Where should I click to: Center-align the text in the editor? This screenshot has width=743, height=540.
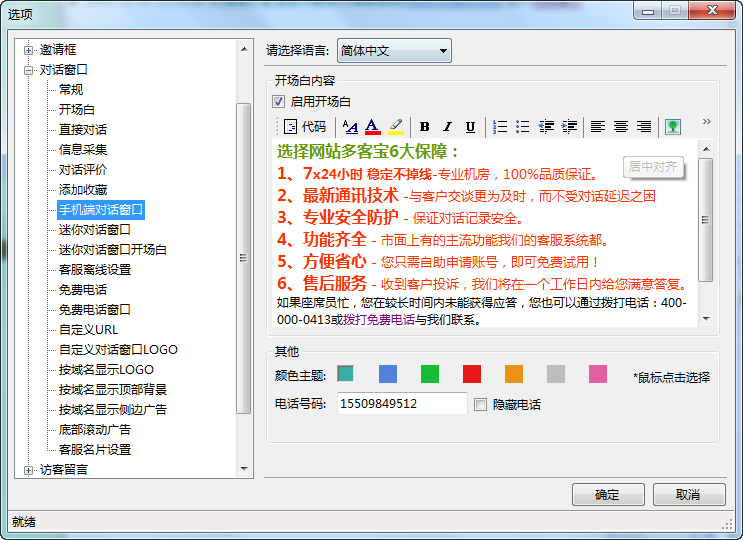[x=621, y=127]
